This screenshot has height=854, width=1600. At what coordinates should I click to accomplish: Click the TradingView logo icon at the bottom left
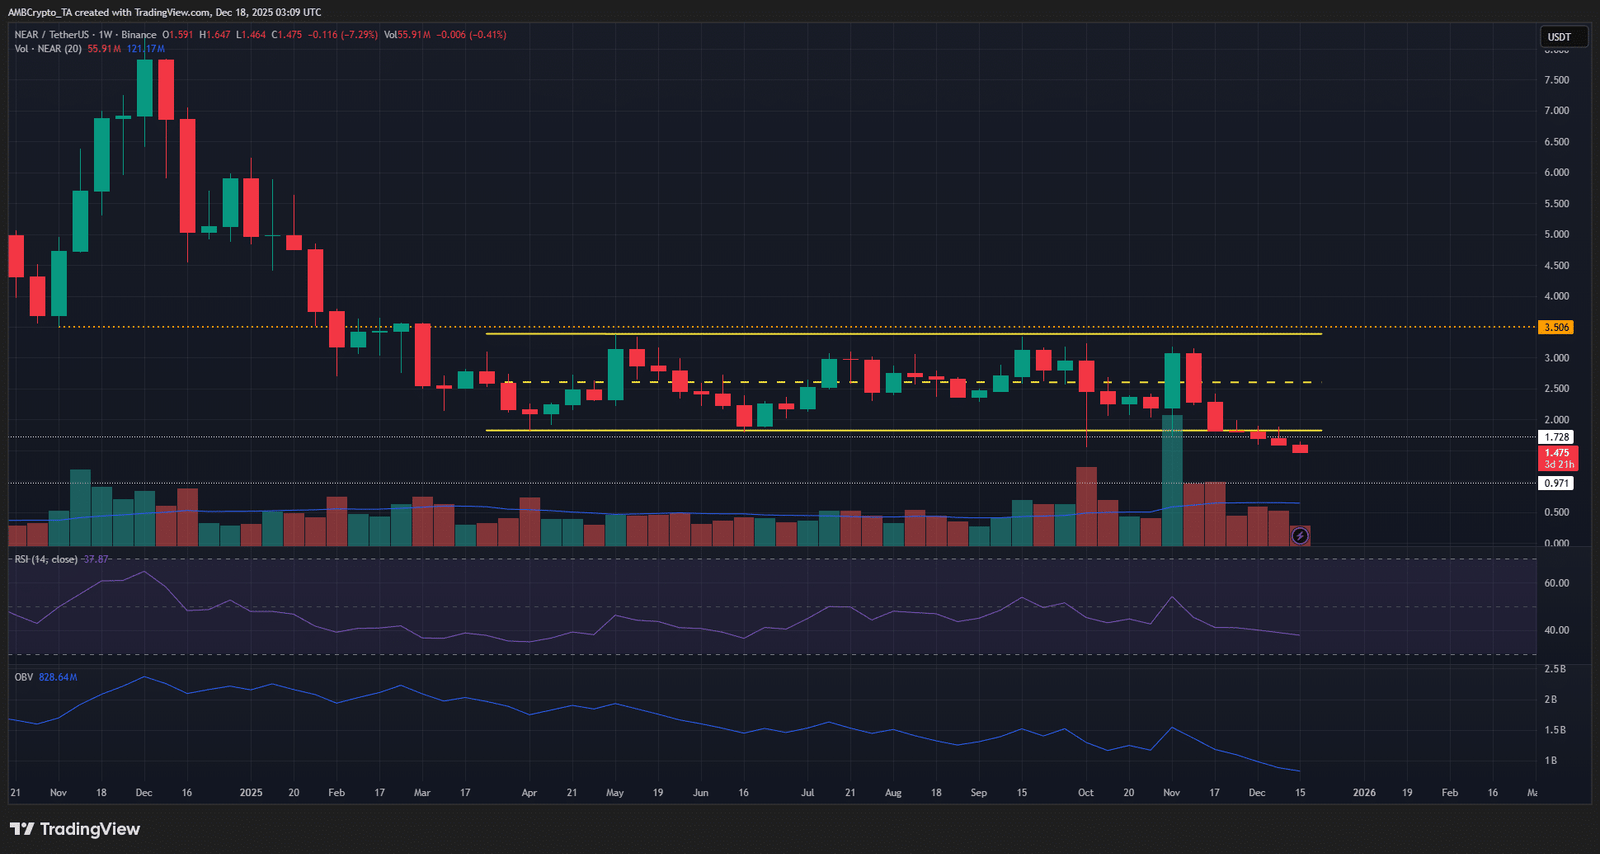(22, 829)
